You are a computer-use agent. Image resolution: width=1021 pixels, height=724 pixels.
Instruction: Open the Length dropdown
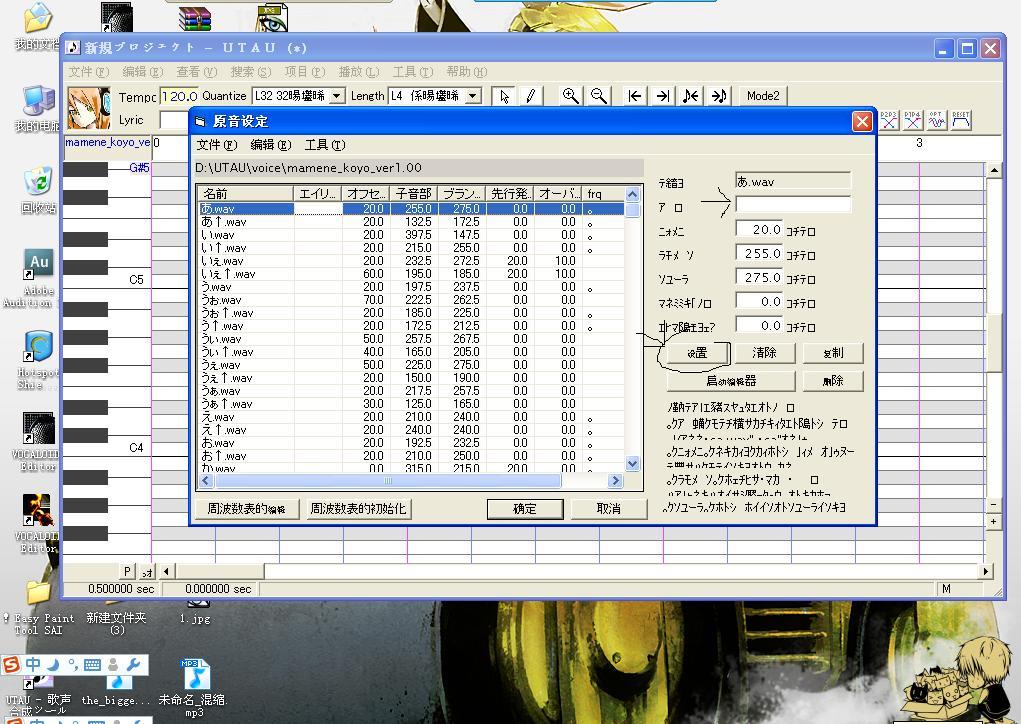coord(474,96)
